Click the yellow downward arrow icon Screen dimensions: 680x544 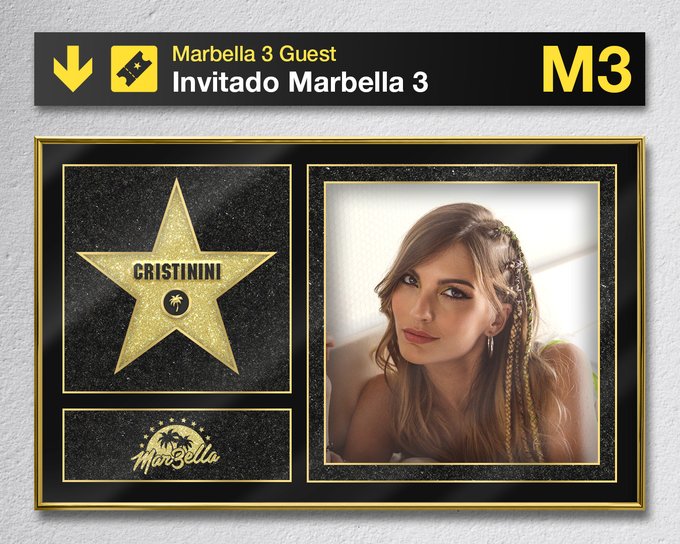[x=73, y=69]
